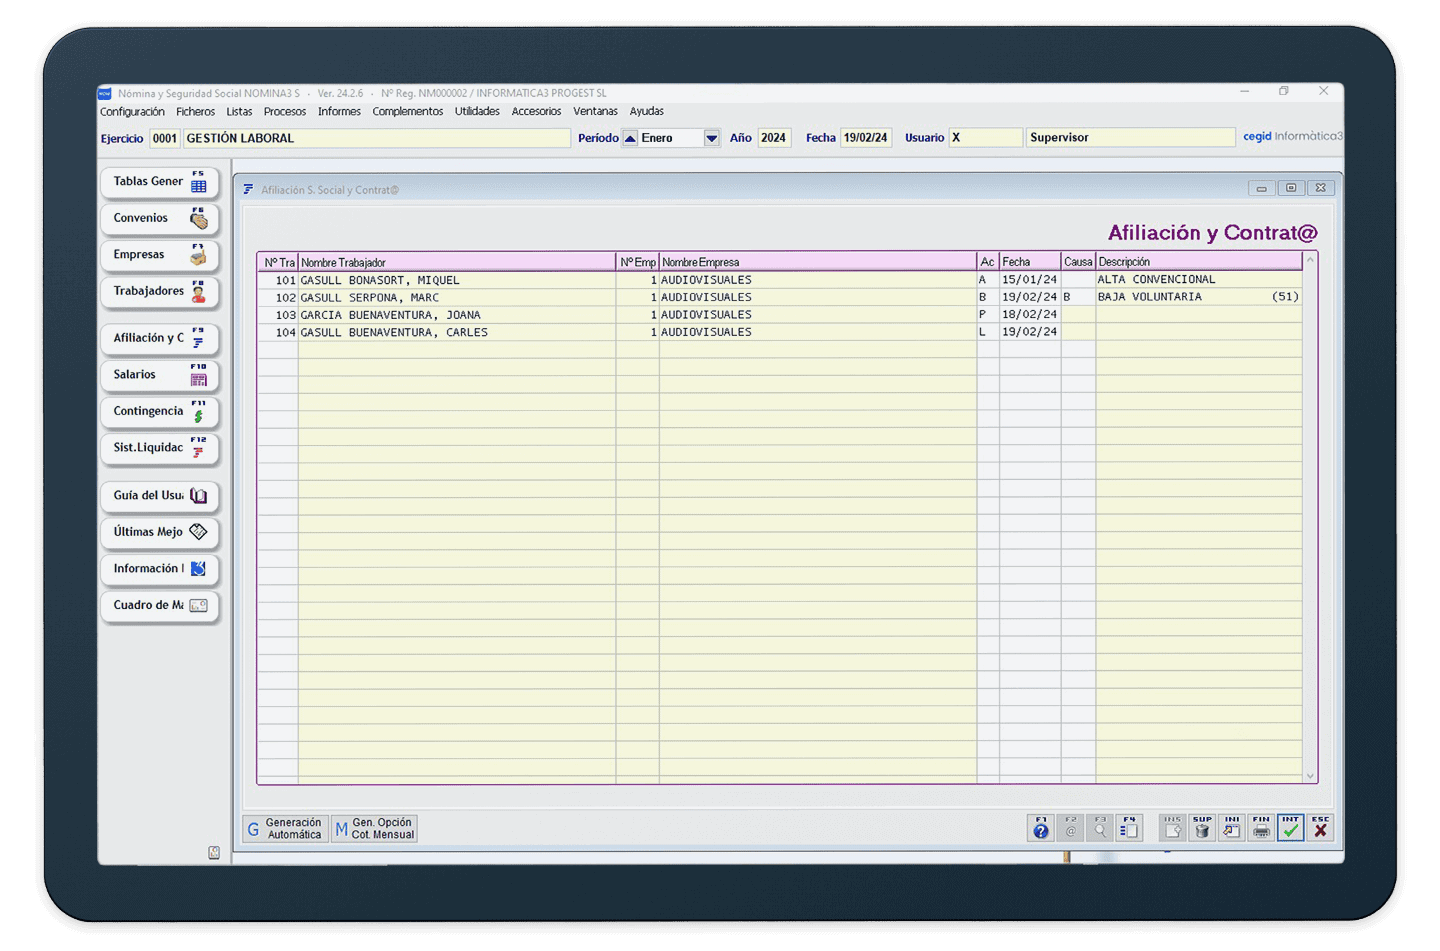Click Gen. Opción Cot. Mensual button

click(x=375, y=829)
